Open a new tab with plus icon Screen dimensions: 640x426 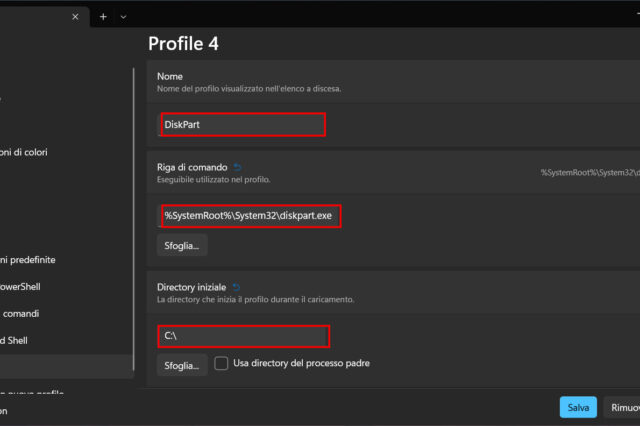[x=103, y=17]
